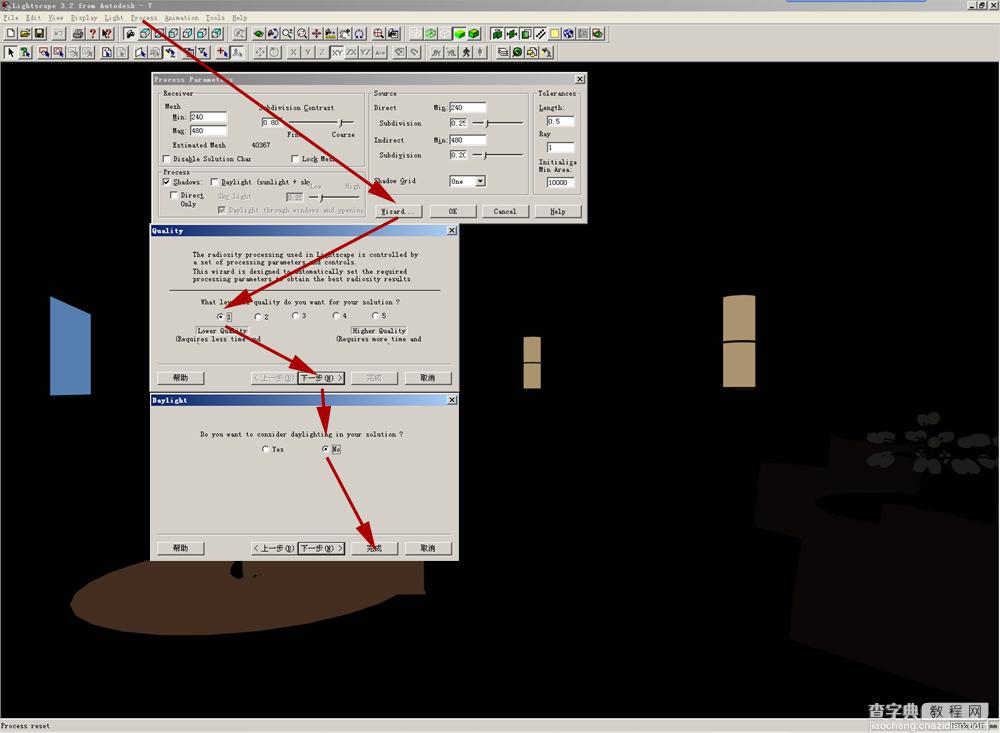Click the rotate circular arrow icon

click(274, 52)
